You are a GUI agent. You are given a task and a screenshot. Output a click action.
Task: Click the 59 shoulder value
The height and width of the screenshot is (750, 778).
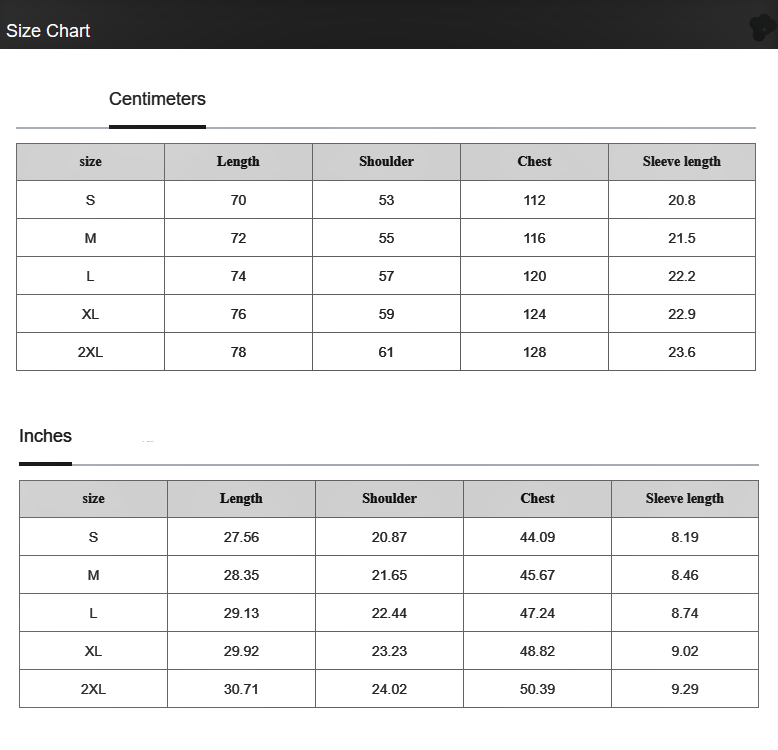(386, 314)
